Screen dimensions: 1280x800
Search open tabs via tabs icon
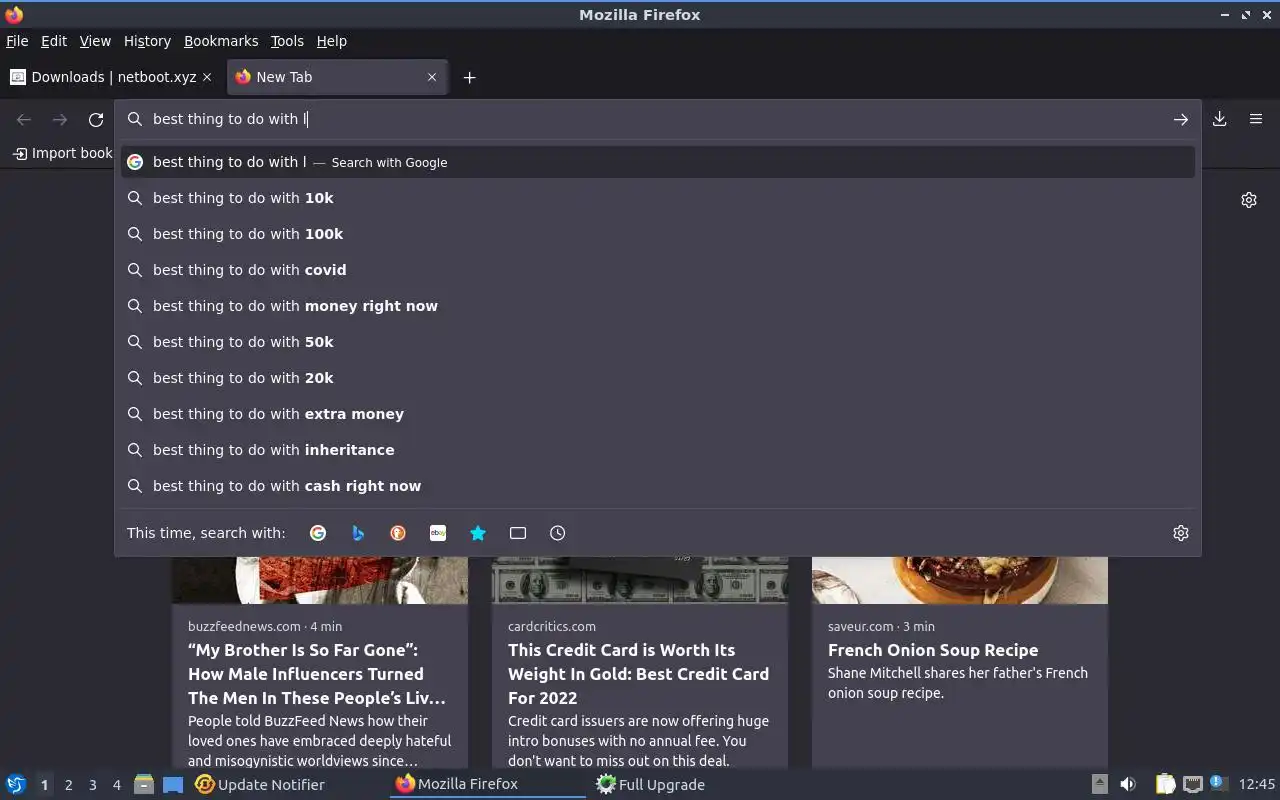518,533
